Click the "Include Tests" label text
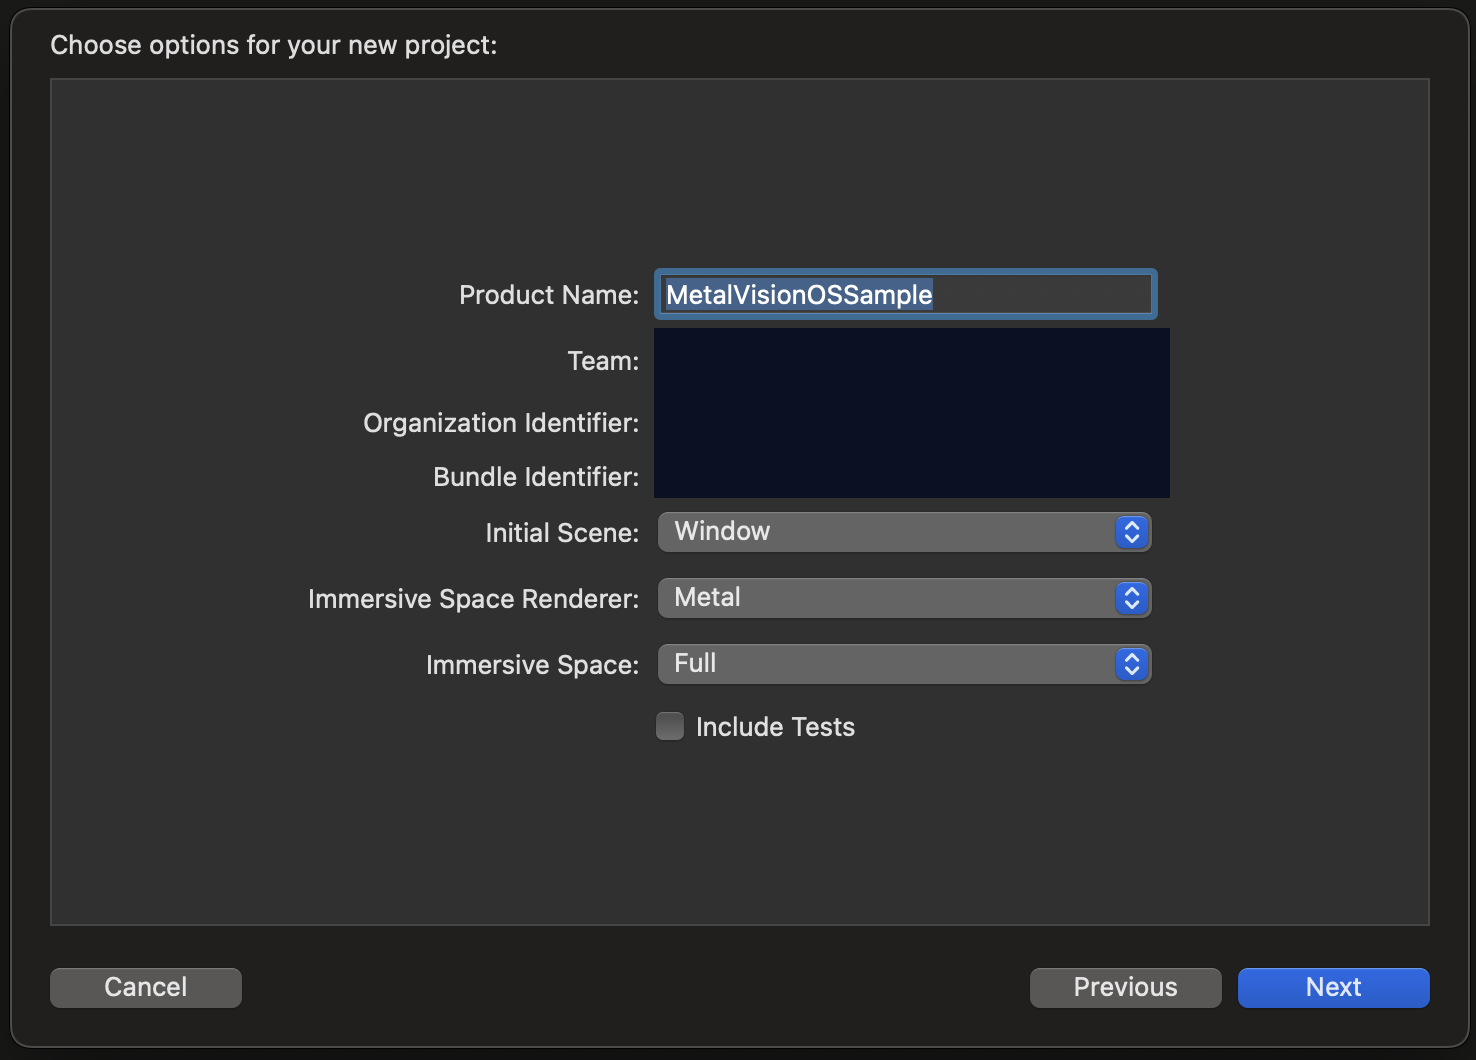The image size is (1476, 1060). coord(775,727)
